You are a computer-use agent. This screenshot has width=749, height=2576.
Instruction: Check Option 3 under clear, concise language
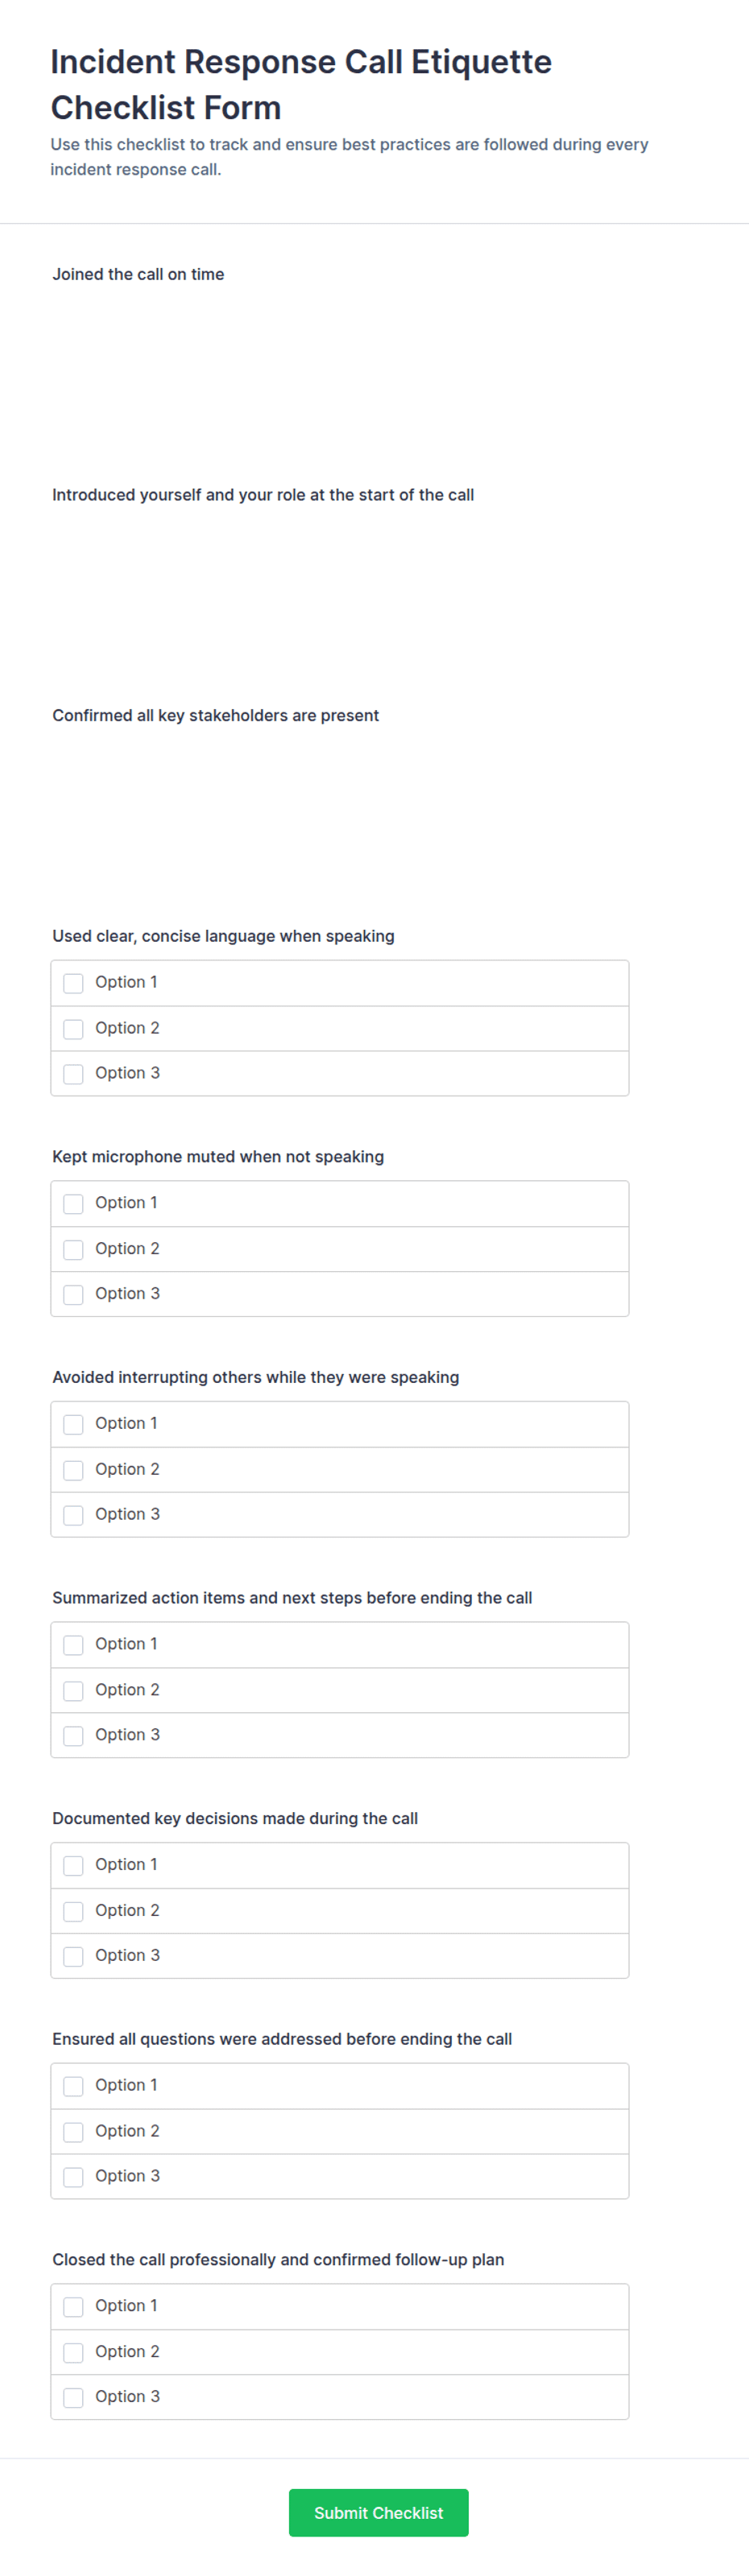[x=73, y=1074]
